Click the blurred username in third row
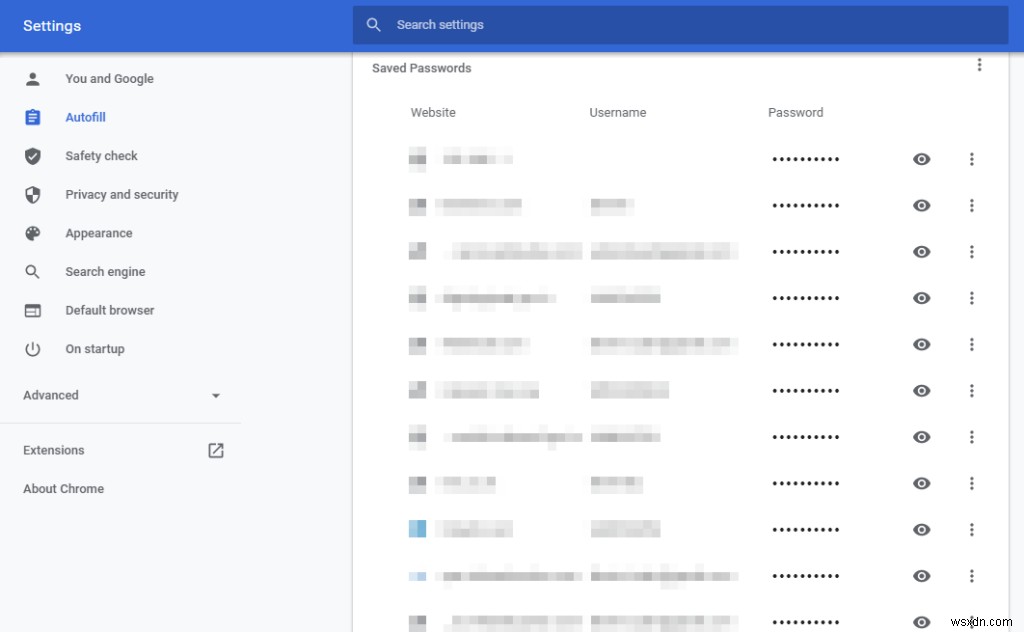 click(x=664, y=251)
